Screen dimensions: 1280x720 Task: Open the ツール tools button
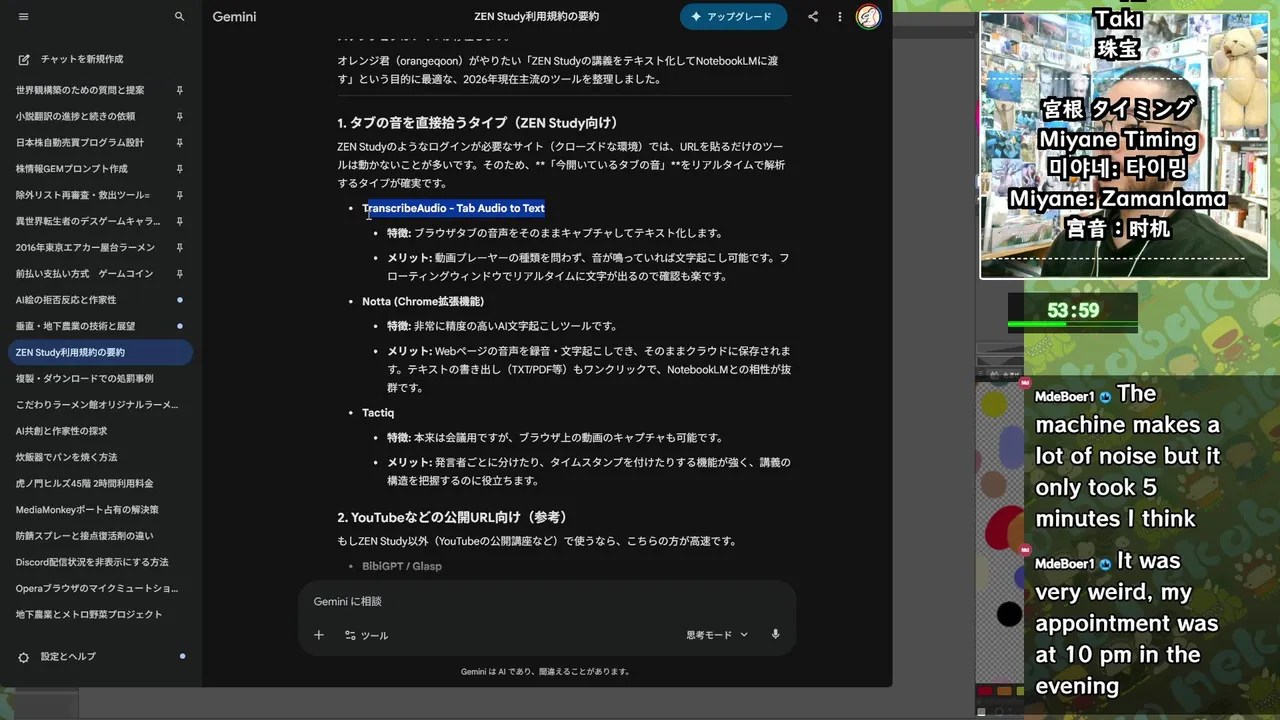pyautogui.click(x=366, y=635)
